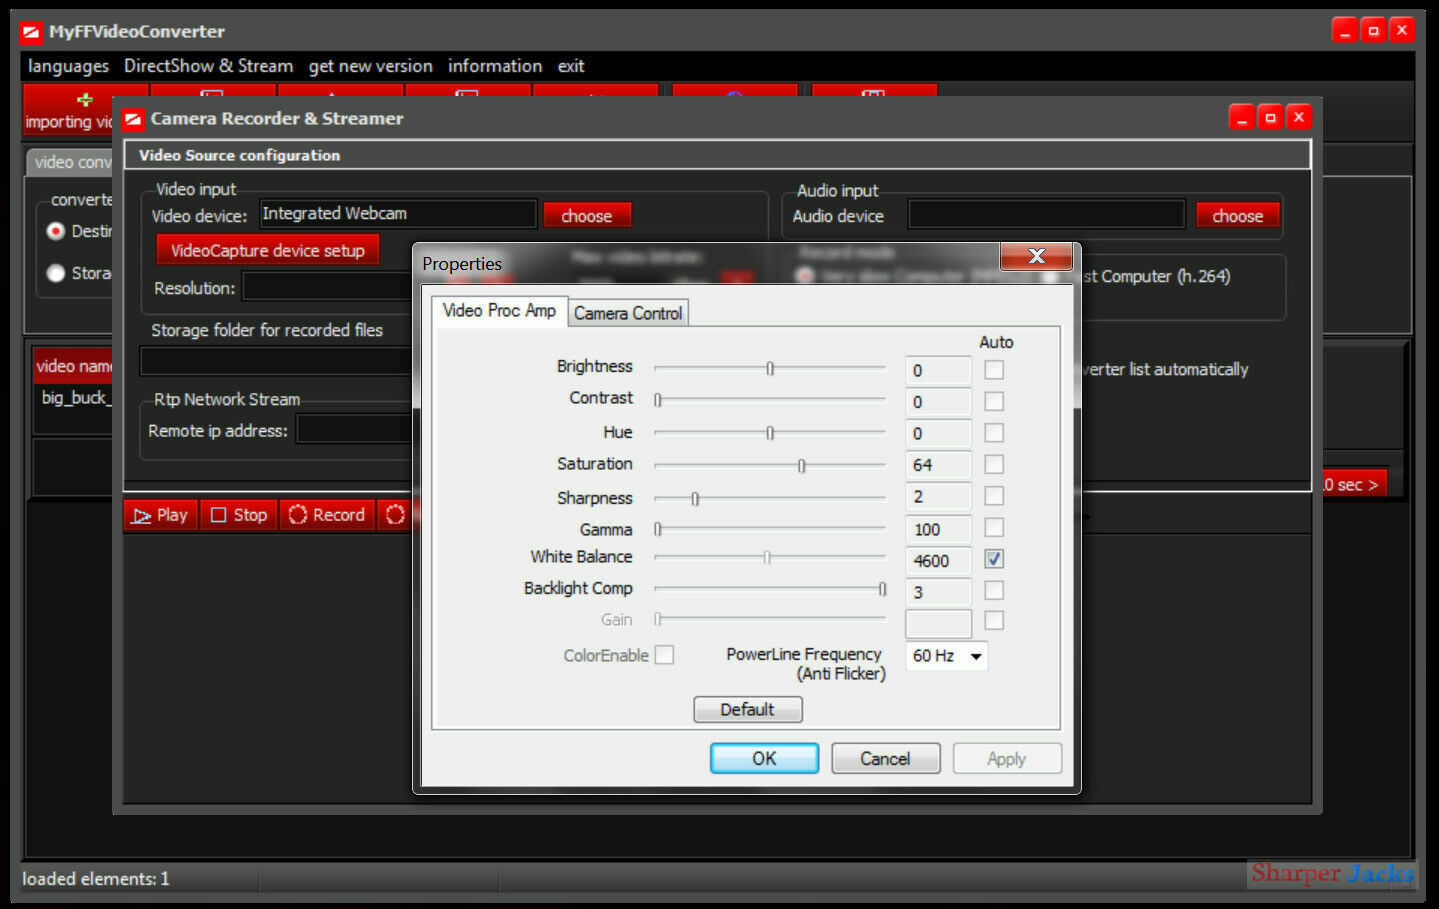Image resolution: width=1439 pixels, height=909 pixels.
Task: Click the Audio device input field
Action: [1047, 214]
